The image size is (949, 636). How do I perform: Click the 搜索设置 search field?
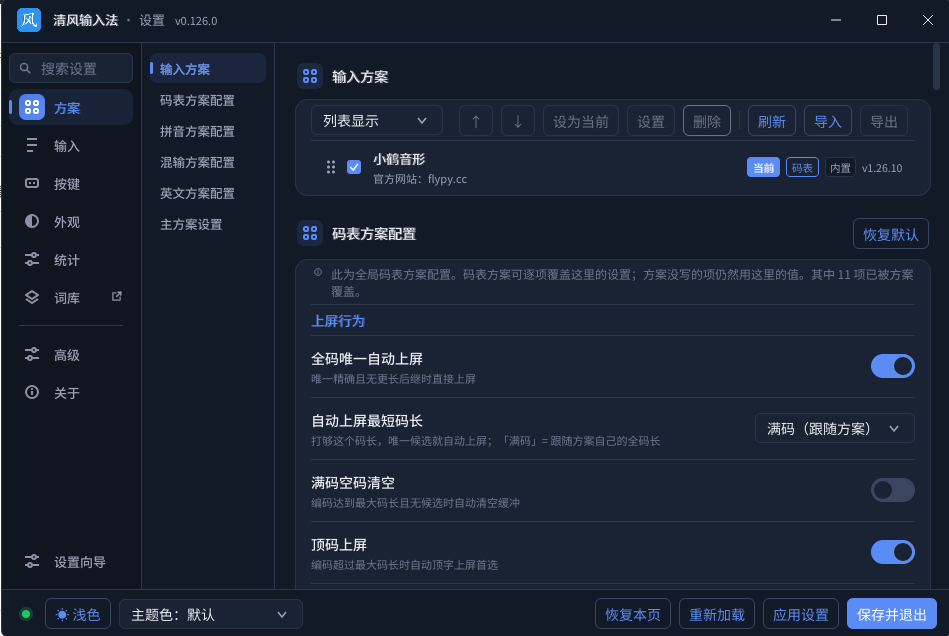tap(71, 68)
